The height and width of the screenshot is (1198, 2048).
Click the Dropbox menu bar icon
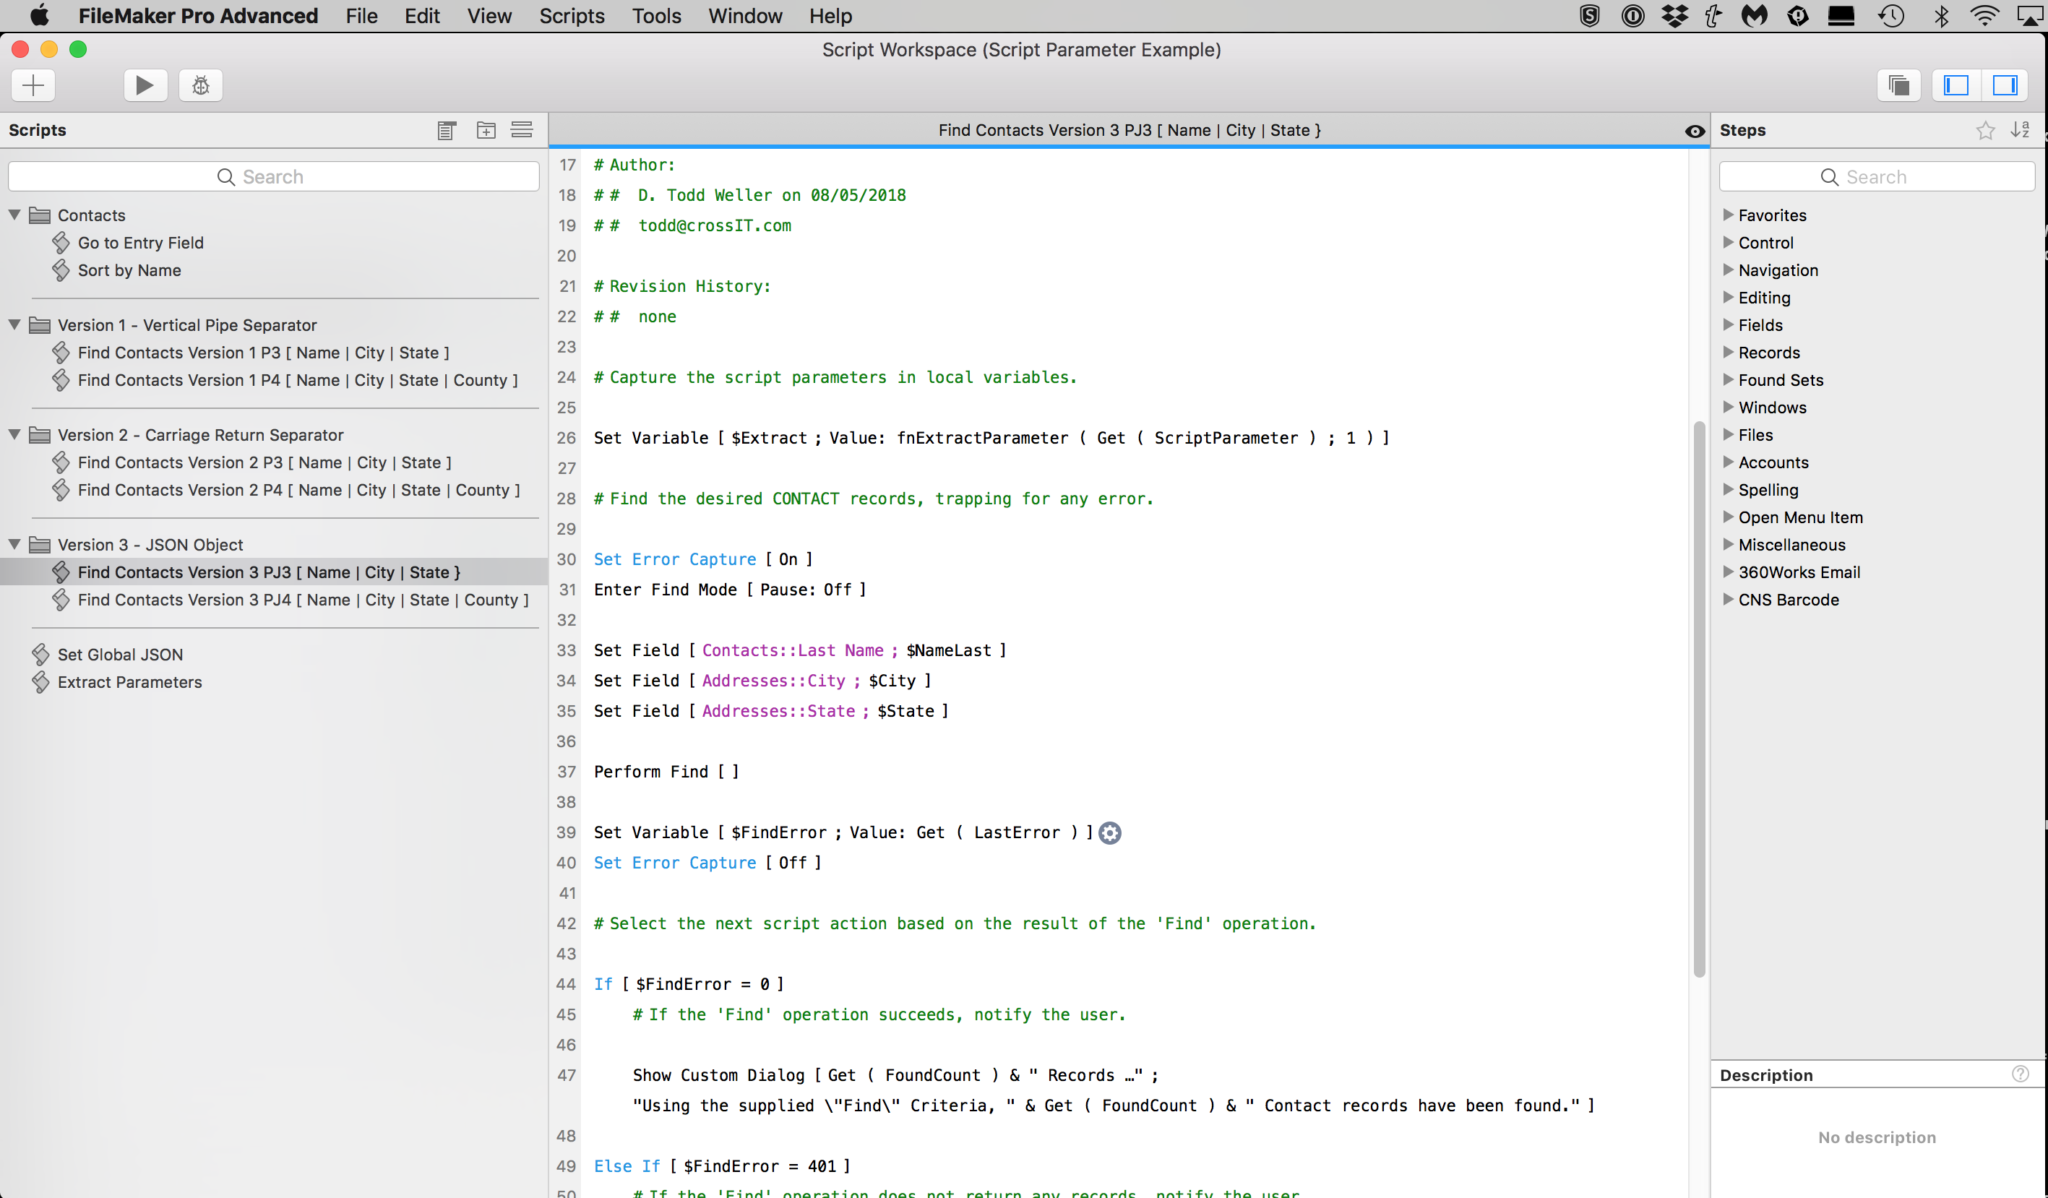1674,16
